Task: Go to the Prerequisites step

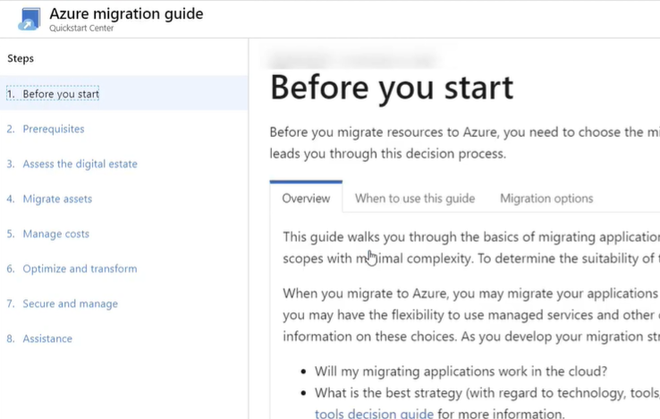Action: [53, 129]
